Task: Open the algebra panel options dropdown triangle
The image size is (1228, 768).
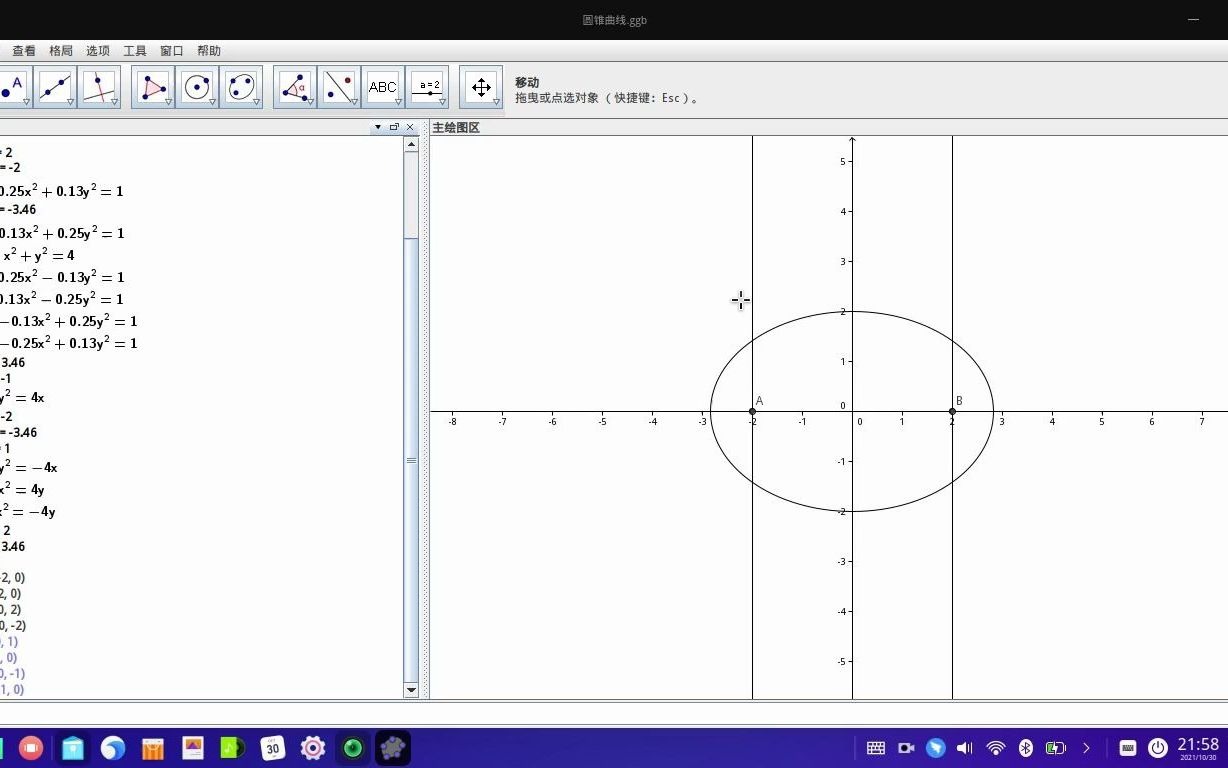Action: tap(377, 127)
